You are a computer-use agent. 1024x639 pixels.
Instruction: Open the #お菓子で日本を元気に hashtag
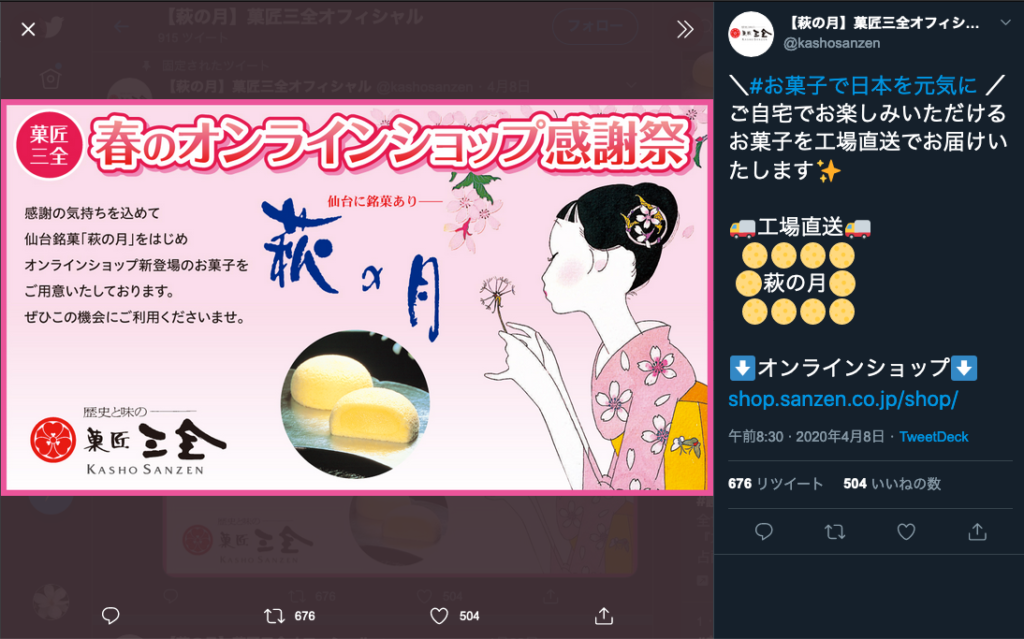[862, 86]
